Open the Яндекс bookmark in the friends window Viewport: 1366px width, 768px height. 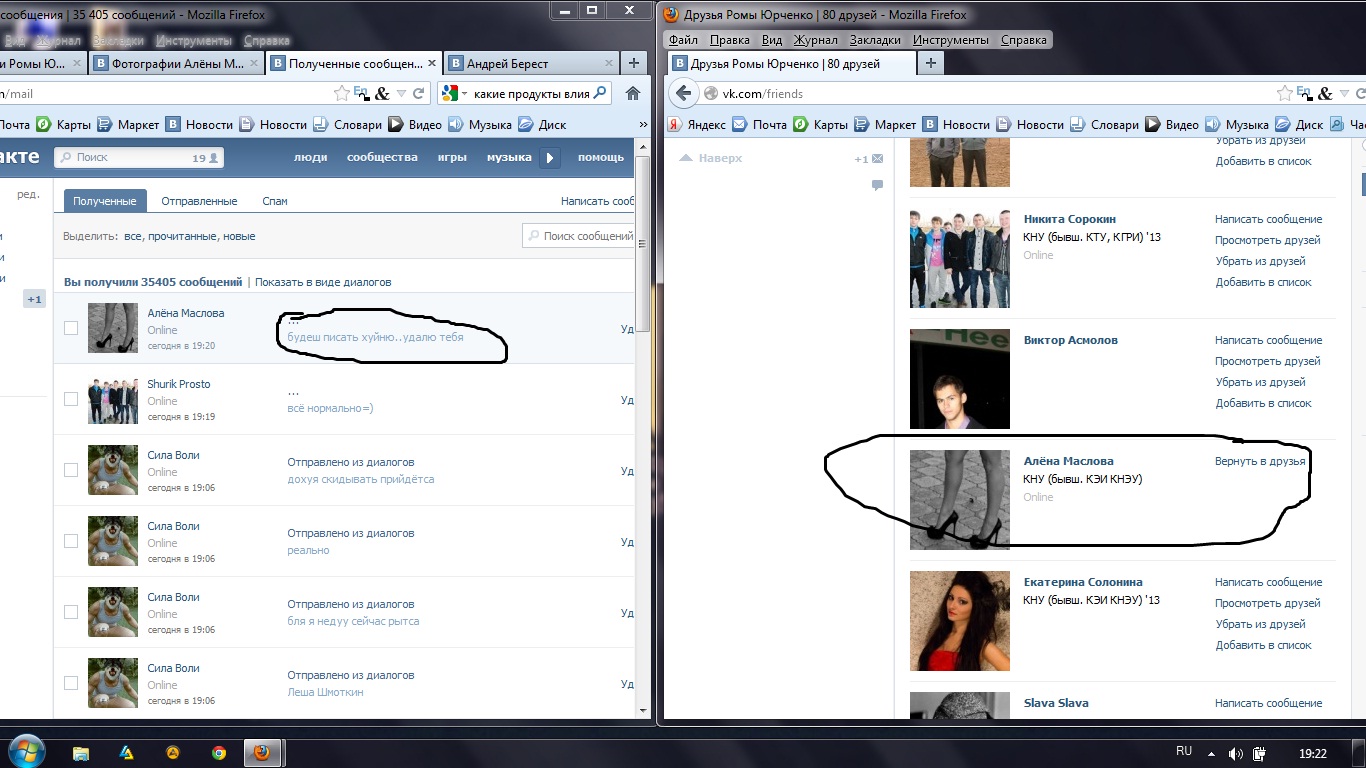coord(697,125)
